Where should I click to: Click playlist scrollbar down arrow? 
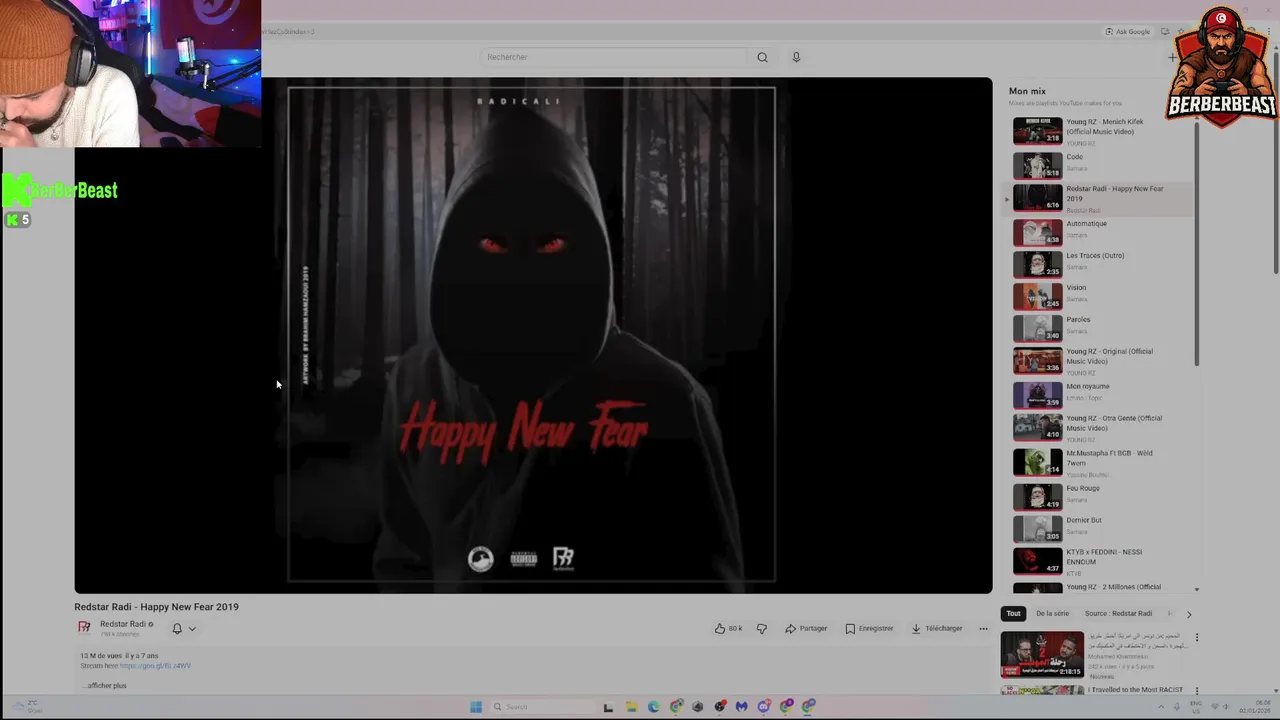(1196, 589)
